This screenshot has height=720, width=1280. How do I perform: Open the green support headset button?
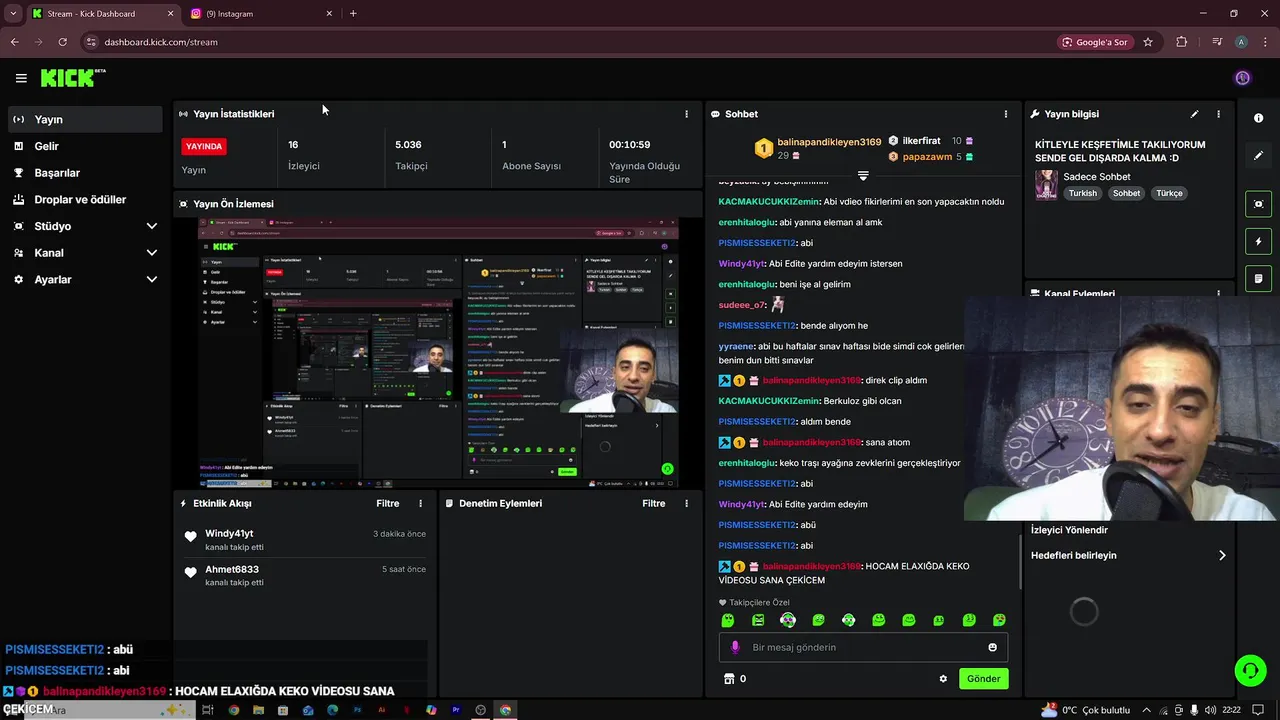point(1250,671)
